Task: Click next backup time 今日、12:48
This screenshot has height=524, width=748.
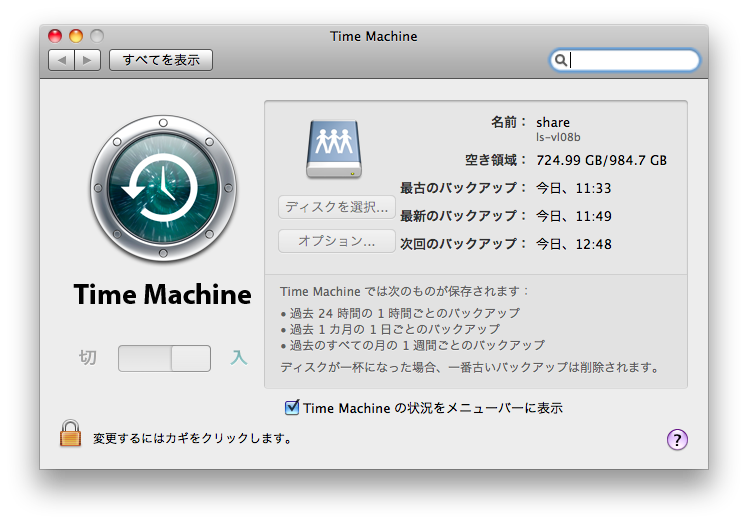Action: pos(573,244)
